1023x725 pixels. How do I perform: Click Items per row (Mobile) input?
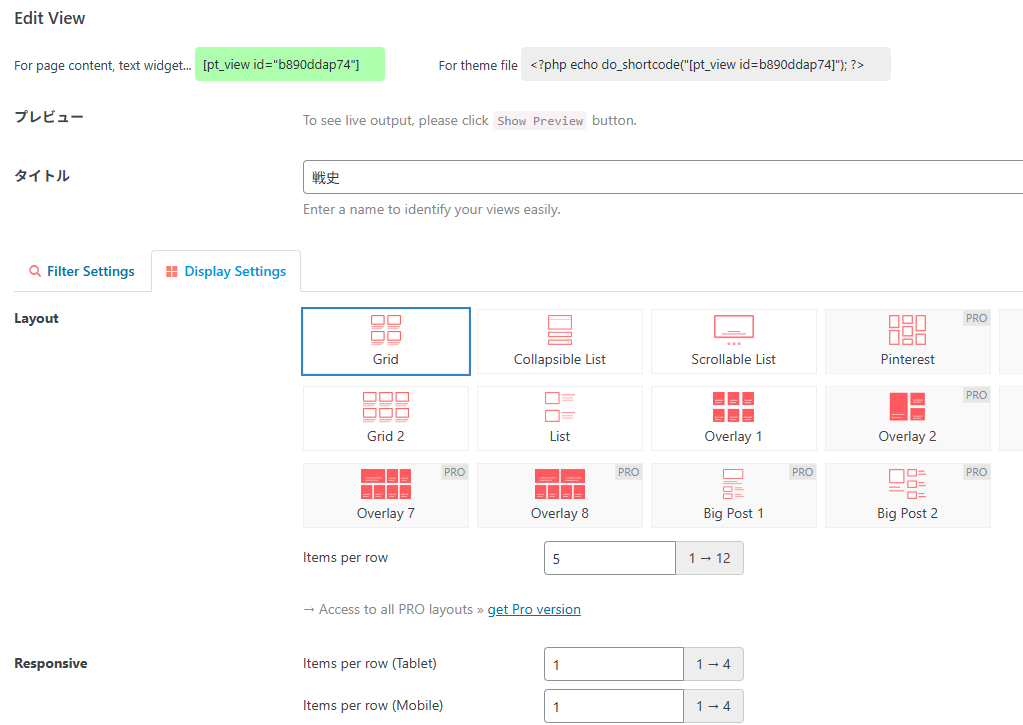tap(613, 706)
